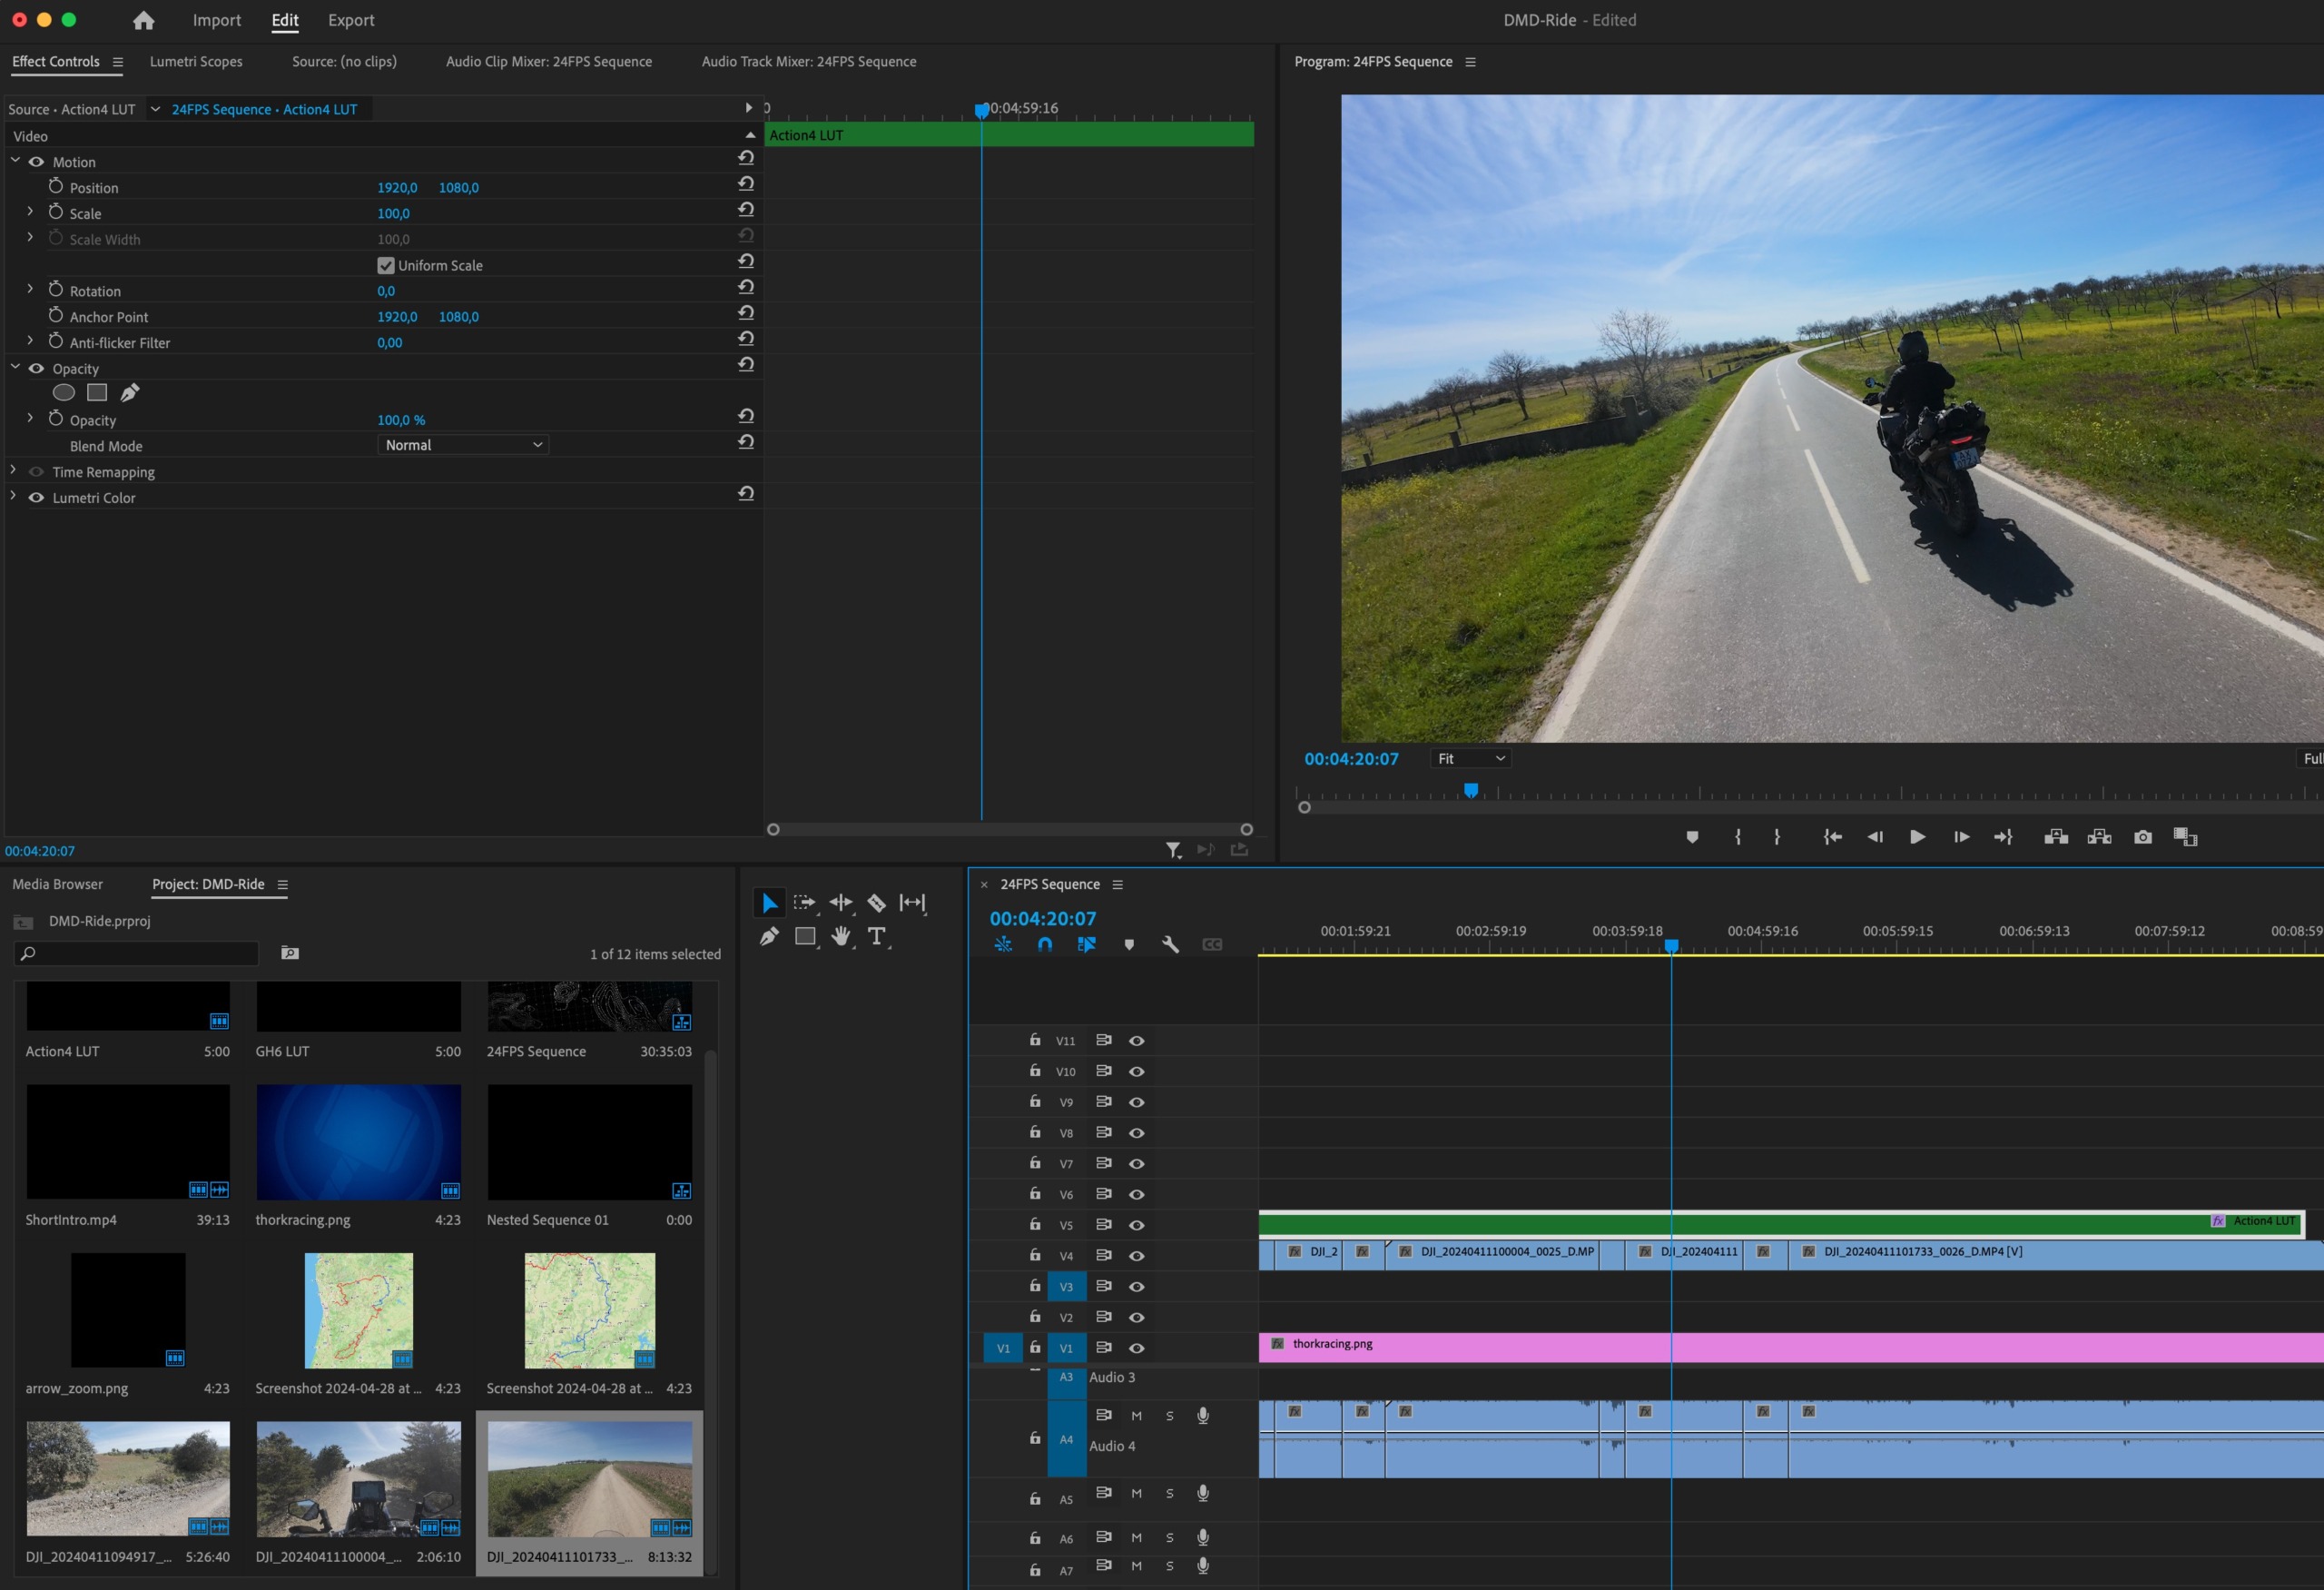Expand the Lumetri Color effect properties
The width and height of the screenshot is (2324, 1590).
[13, 497]
